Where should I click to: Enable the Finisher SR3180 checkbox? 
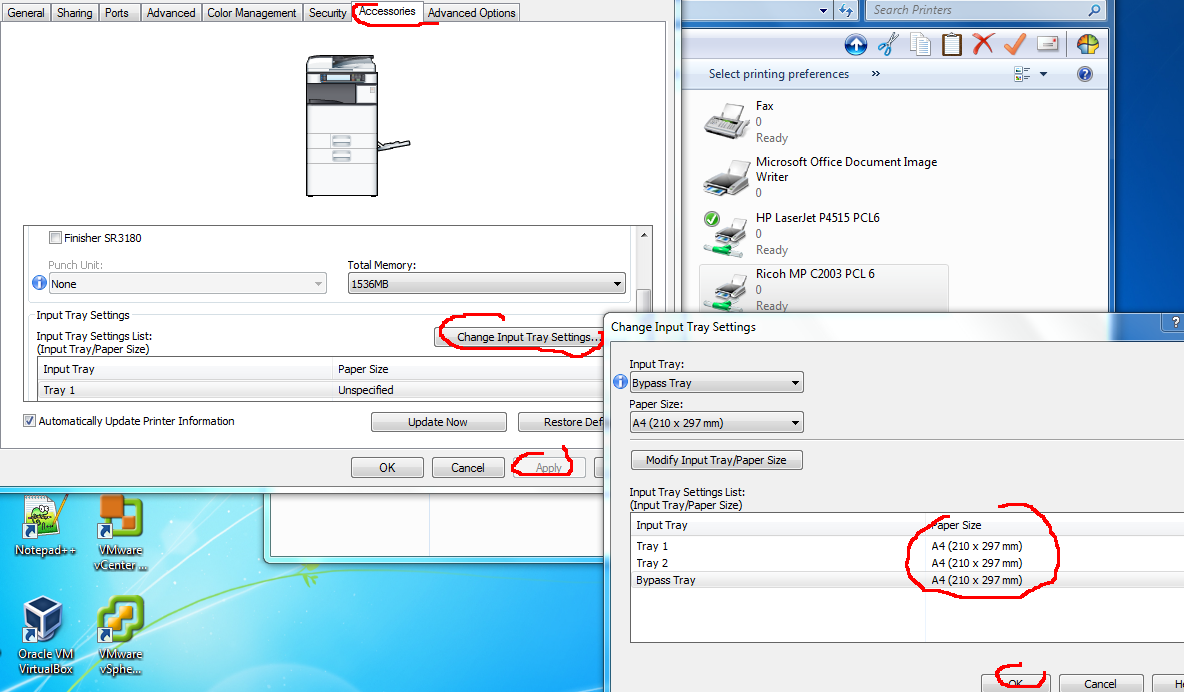tap(55, 238)
